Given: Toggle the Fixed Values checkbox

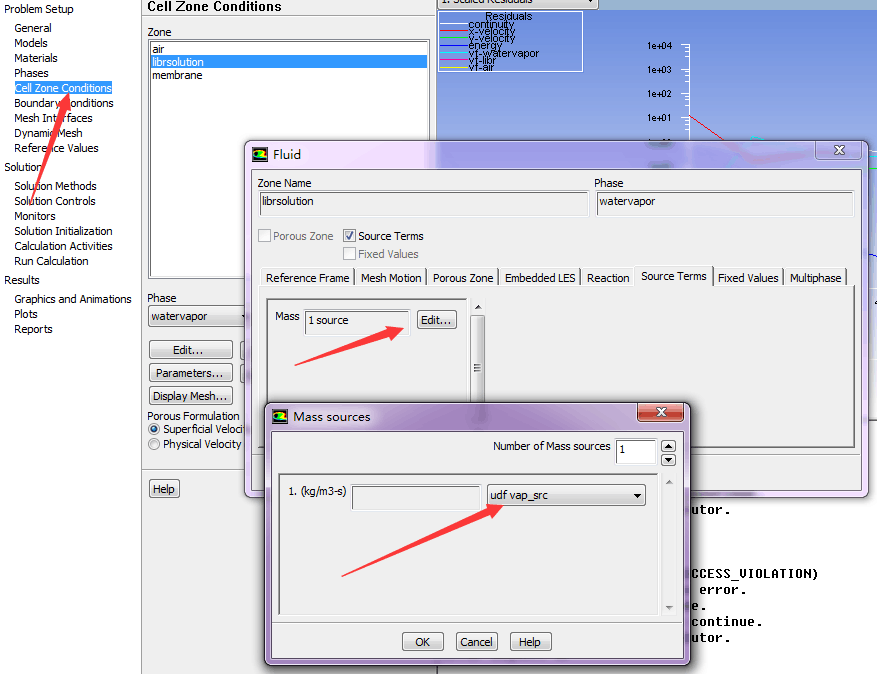Looking at the screenshot, I should (x=349, y=253).
